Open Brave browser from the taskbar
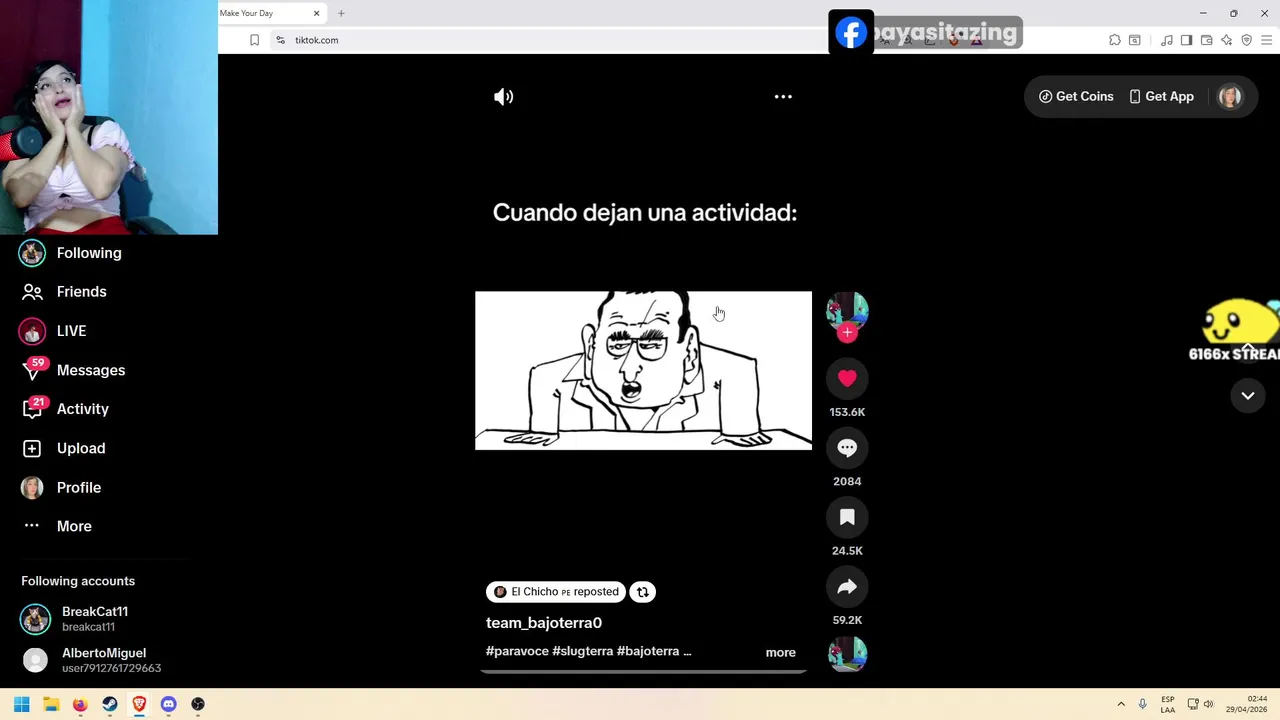This screenshot has width=1280, height=720. click(x=139, y=704)
